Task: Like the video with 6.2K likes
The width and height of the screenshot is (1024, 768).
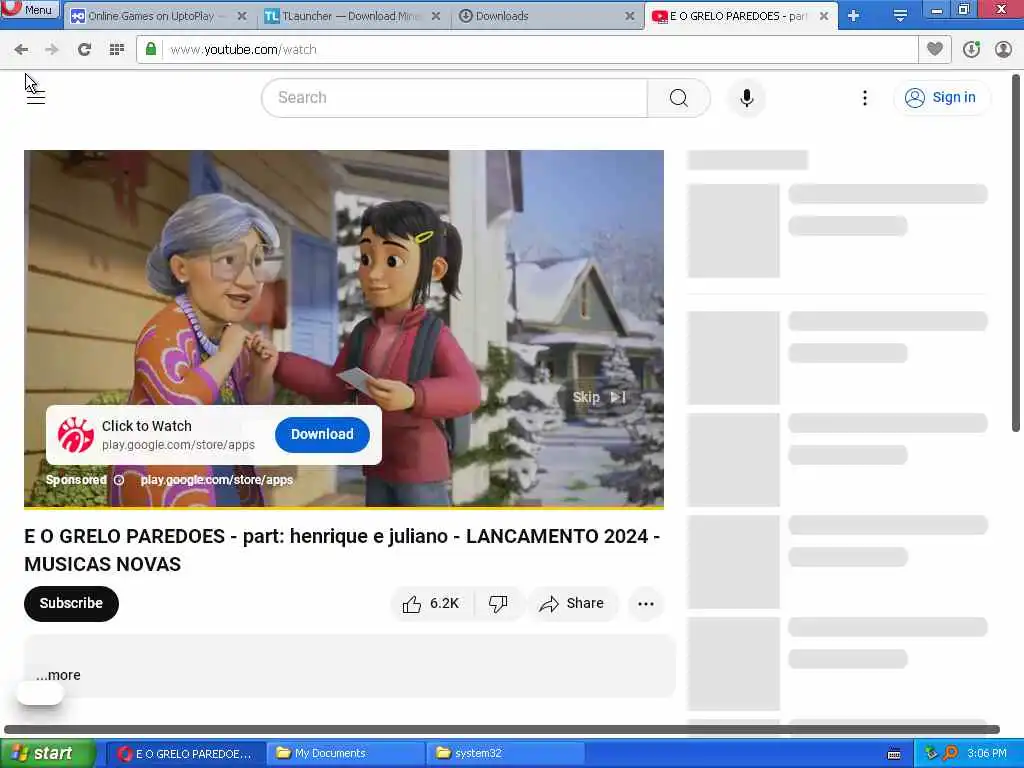Action: 431,603
